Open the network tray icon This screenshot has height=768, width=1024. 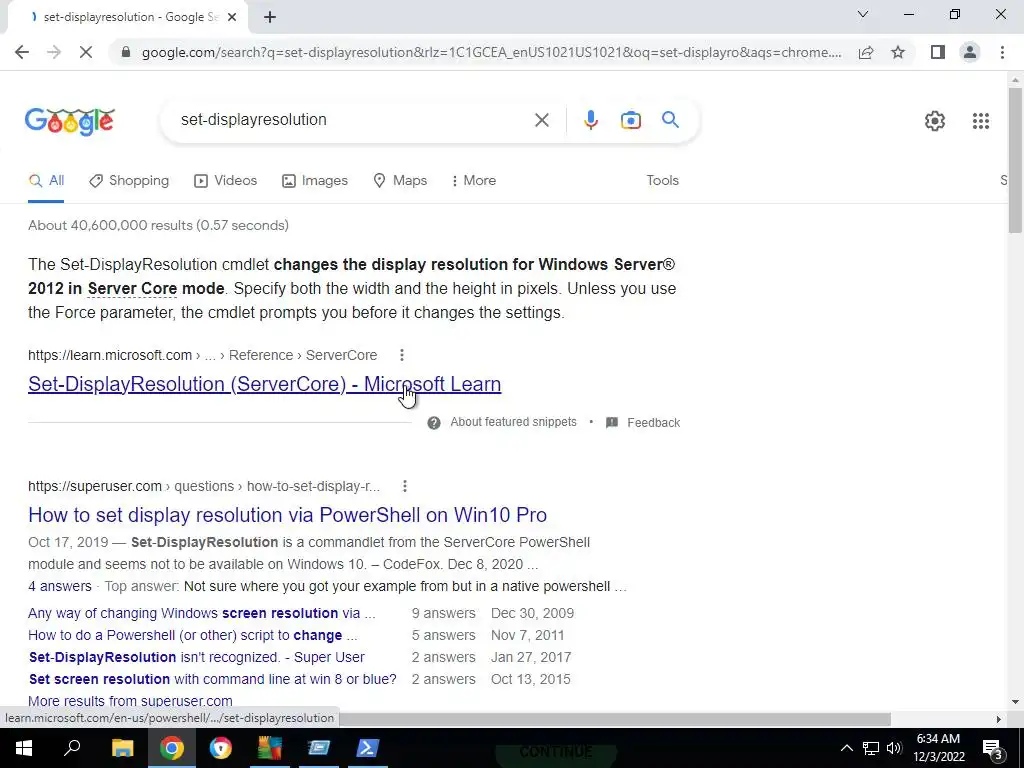pyautogui.click(x=871, y=748)
